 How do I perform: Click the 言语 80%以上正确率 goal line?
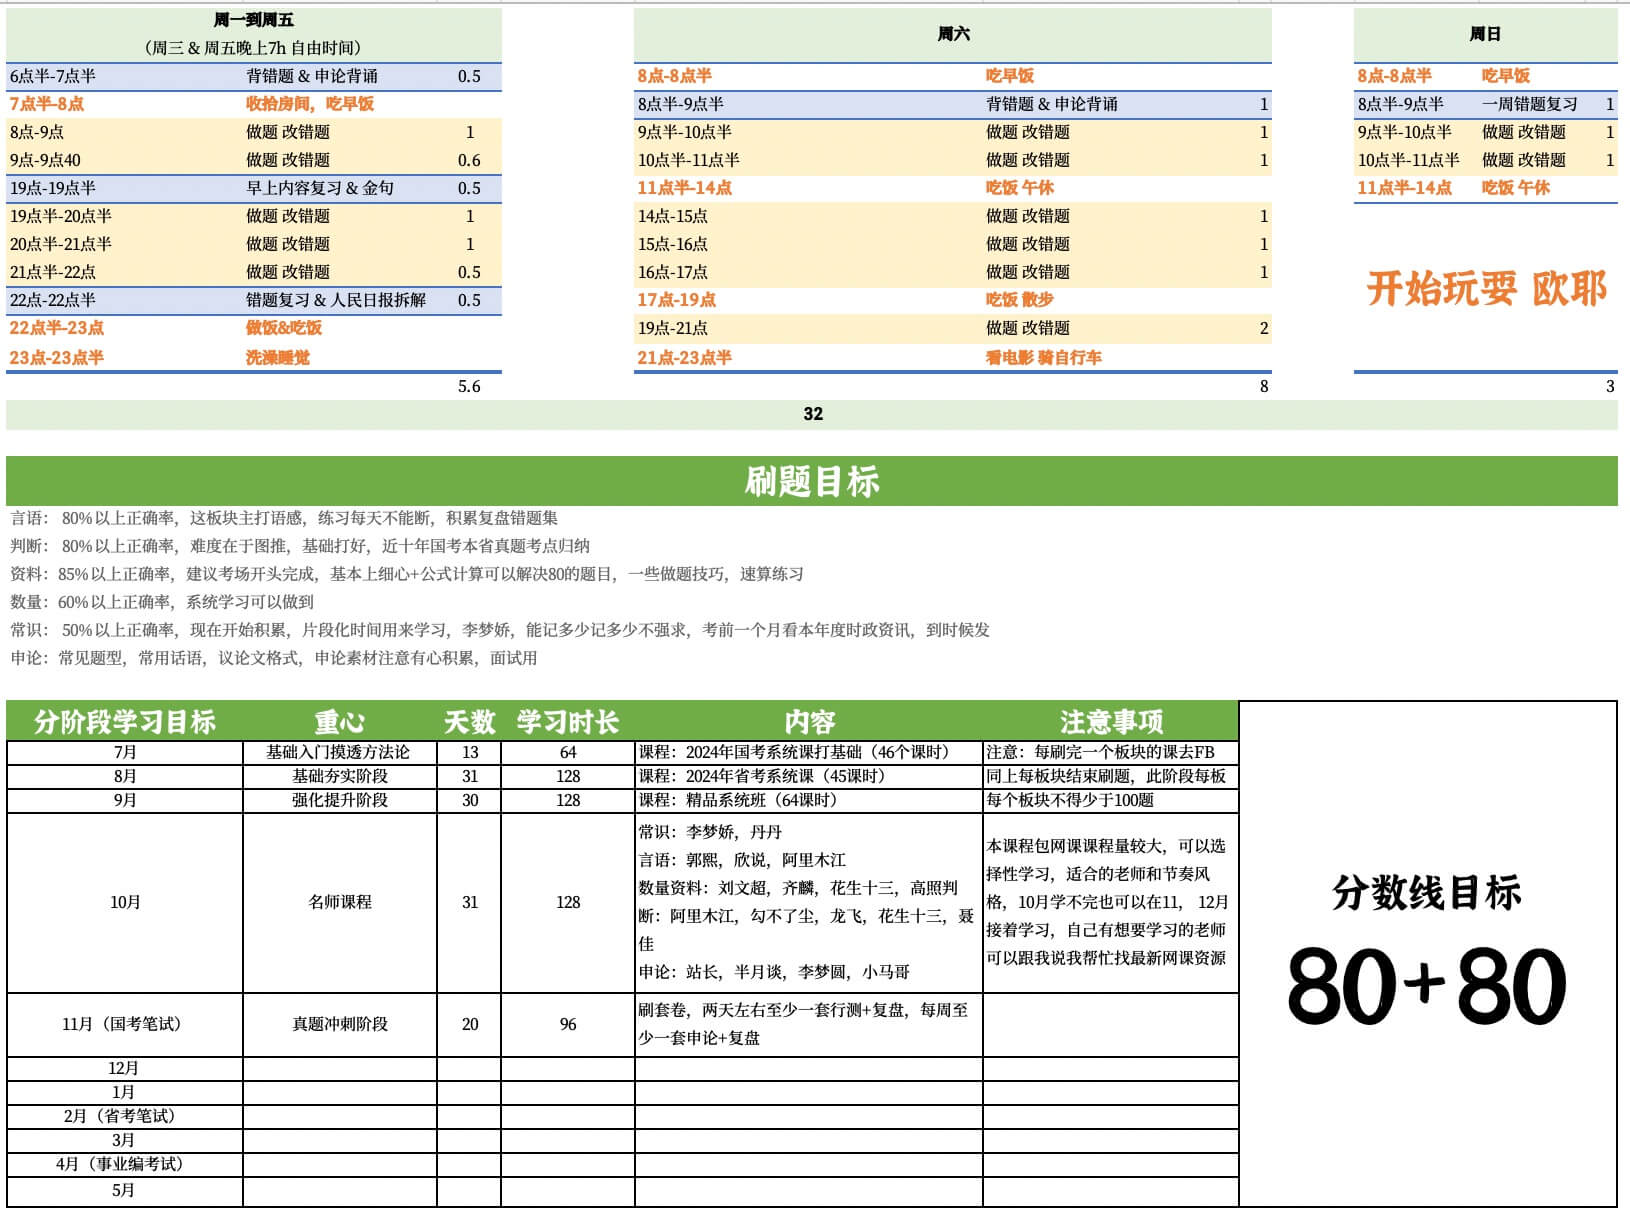[284, 518]
